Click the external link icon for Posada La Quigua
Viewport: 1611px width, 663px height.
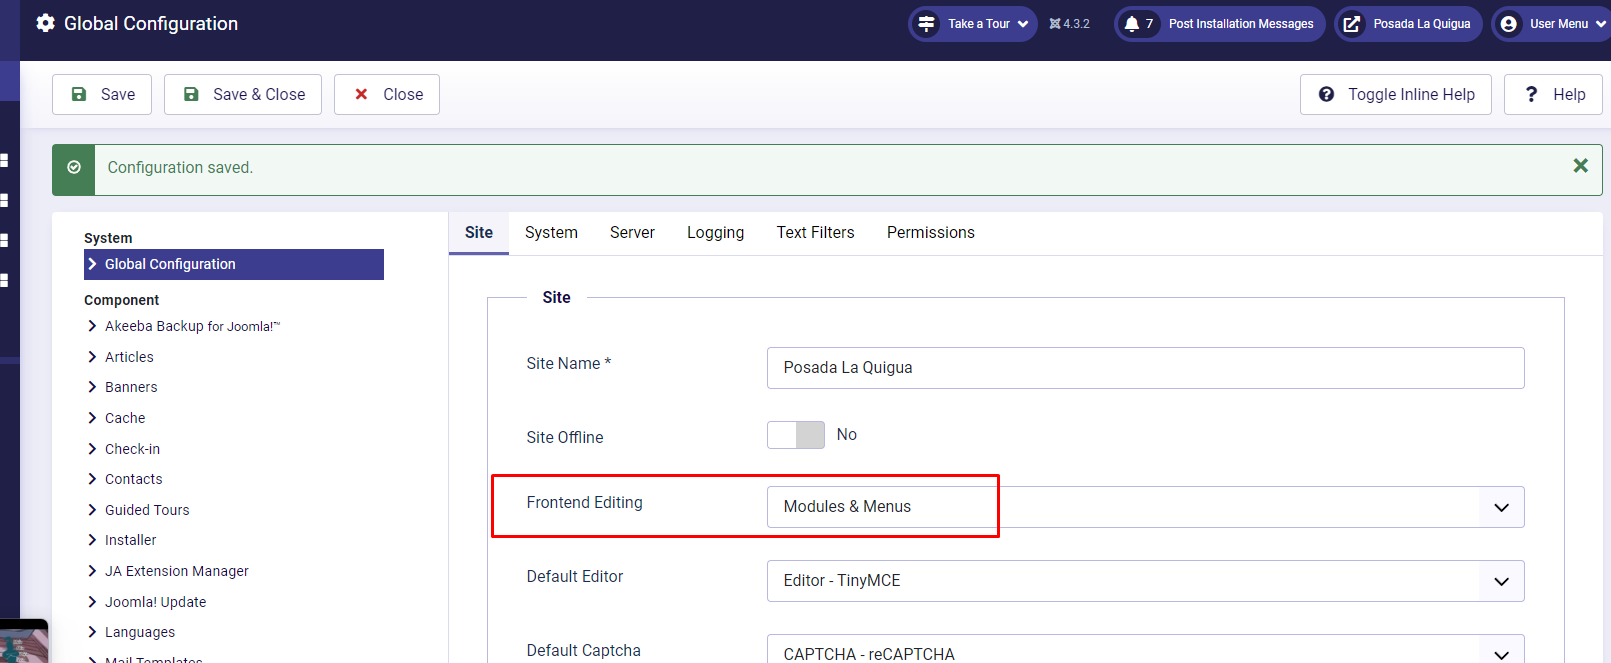click(1352, 24)
